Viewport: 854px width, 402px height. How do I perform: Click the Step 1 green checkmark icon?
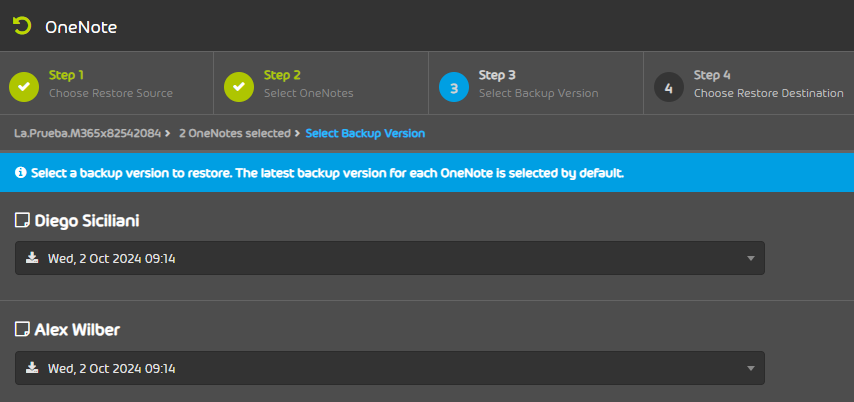(24, 87)
